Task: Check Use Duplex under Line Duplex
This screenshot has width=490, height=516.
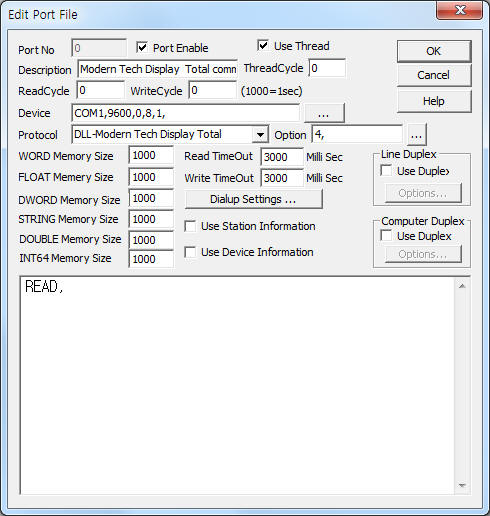Action: (386, 171)
